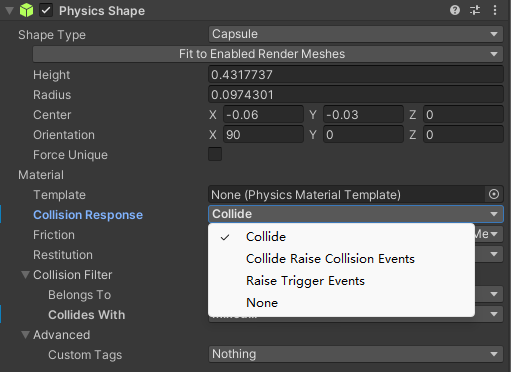Click the Radius value field
The width and height of the screenshot is (511, 372).
click(x=356, y=95)
